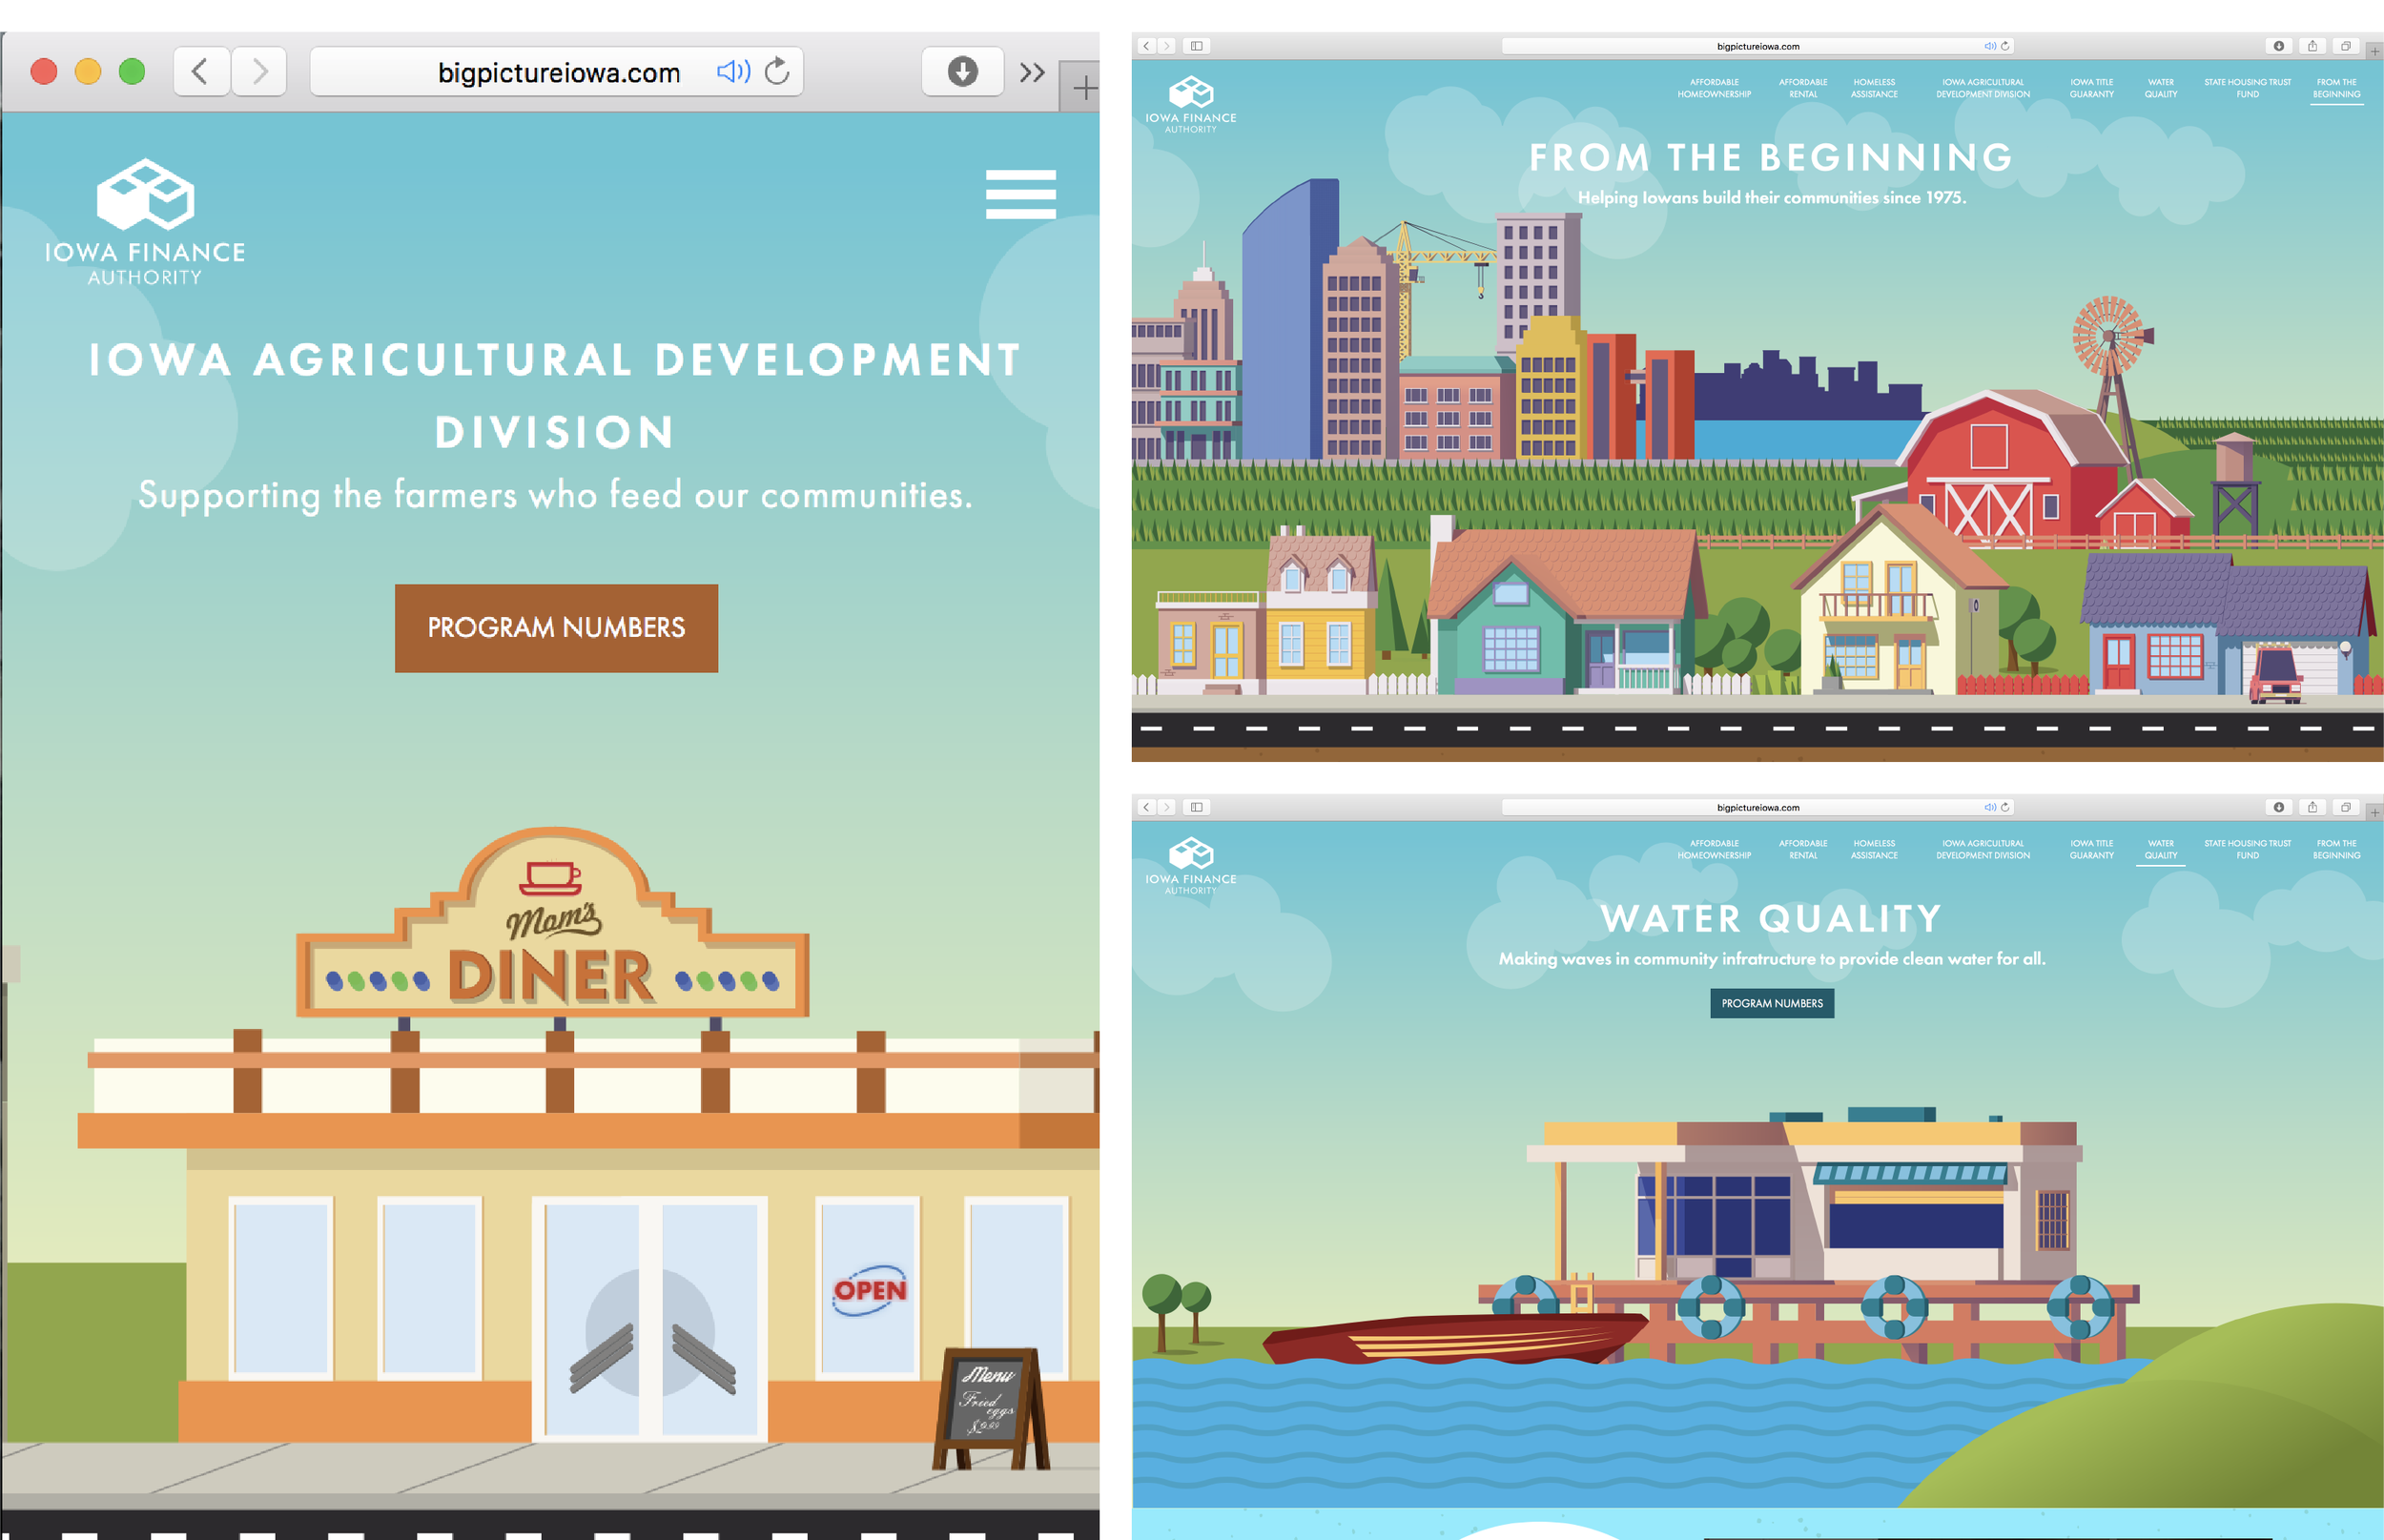2384x1540 pixels.
Task: Select the From the Beginning nav item
Action: [2337, 88]
